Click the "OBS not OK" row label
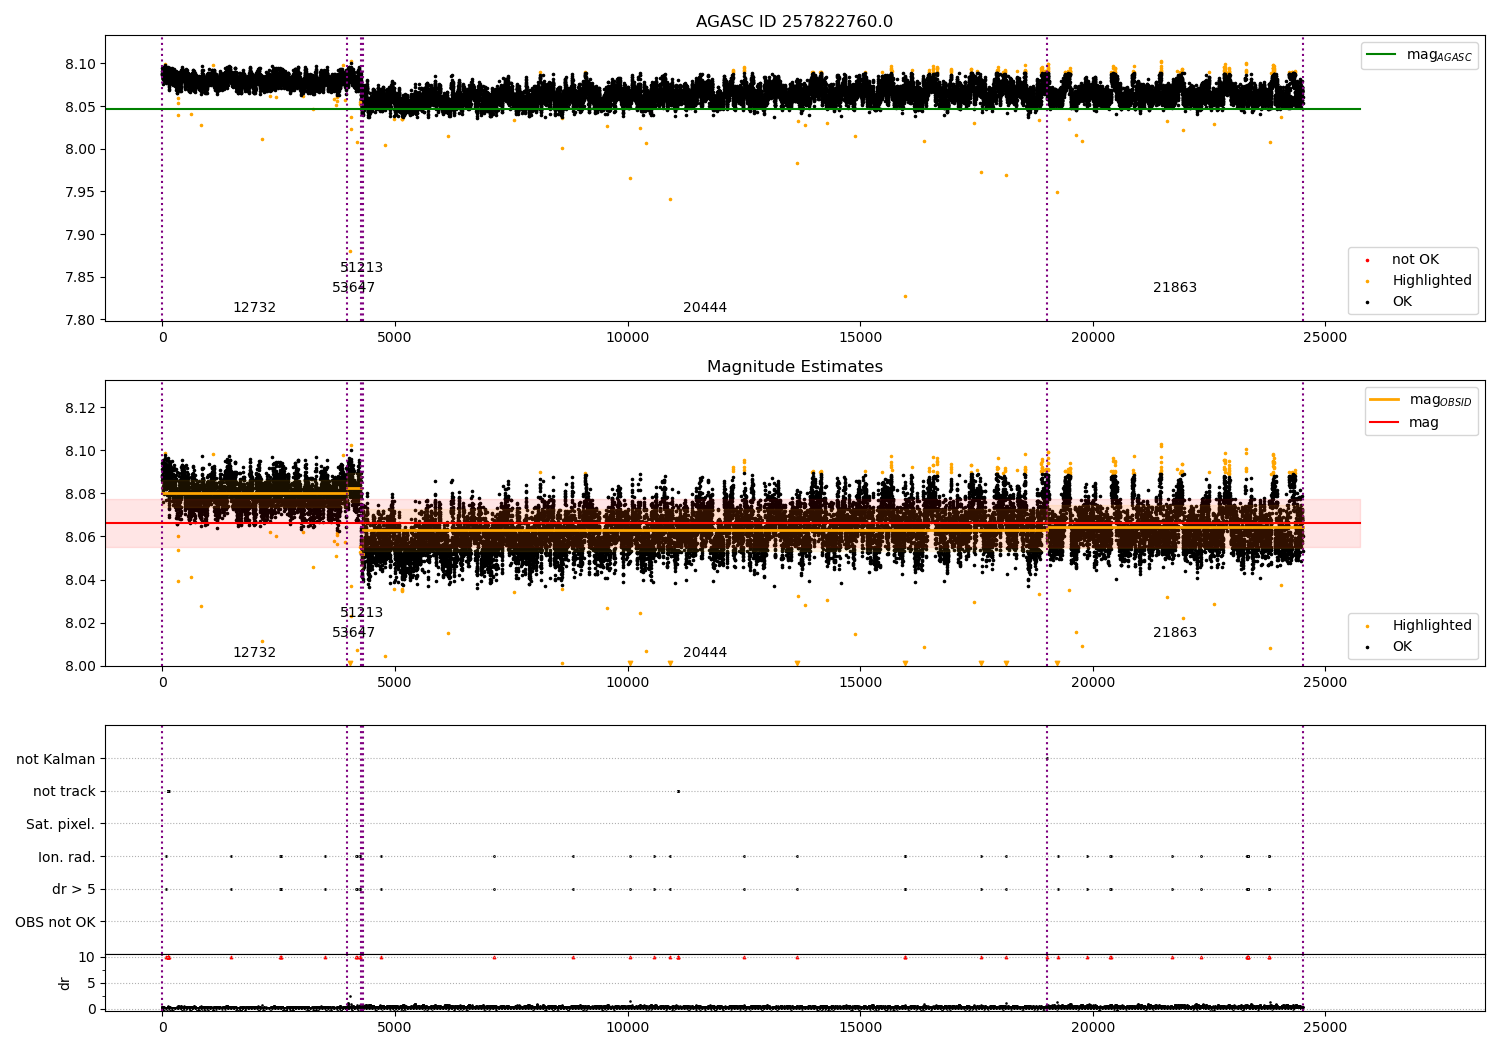 [56, 922]
